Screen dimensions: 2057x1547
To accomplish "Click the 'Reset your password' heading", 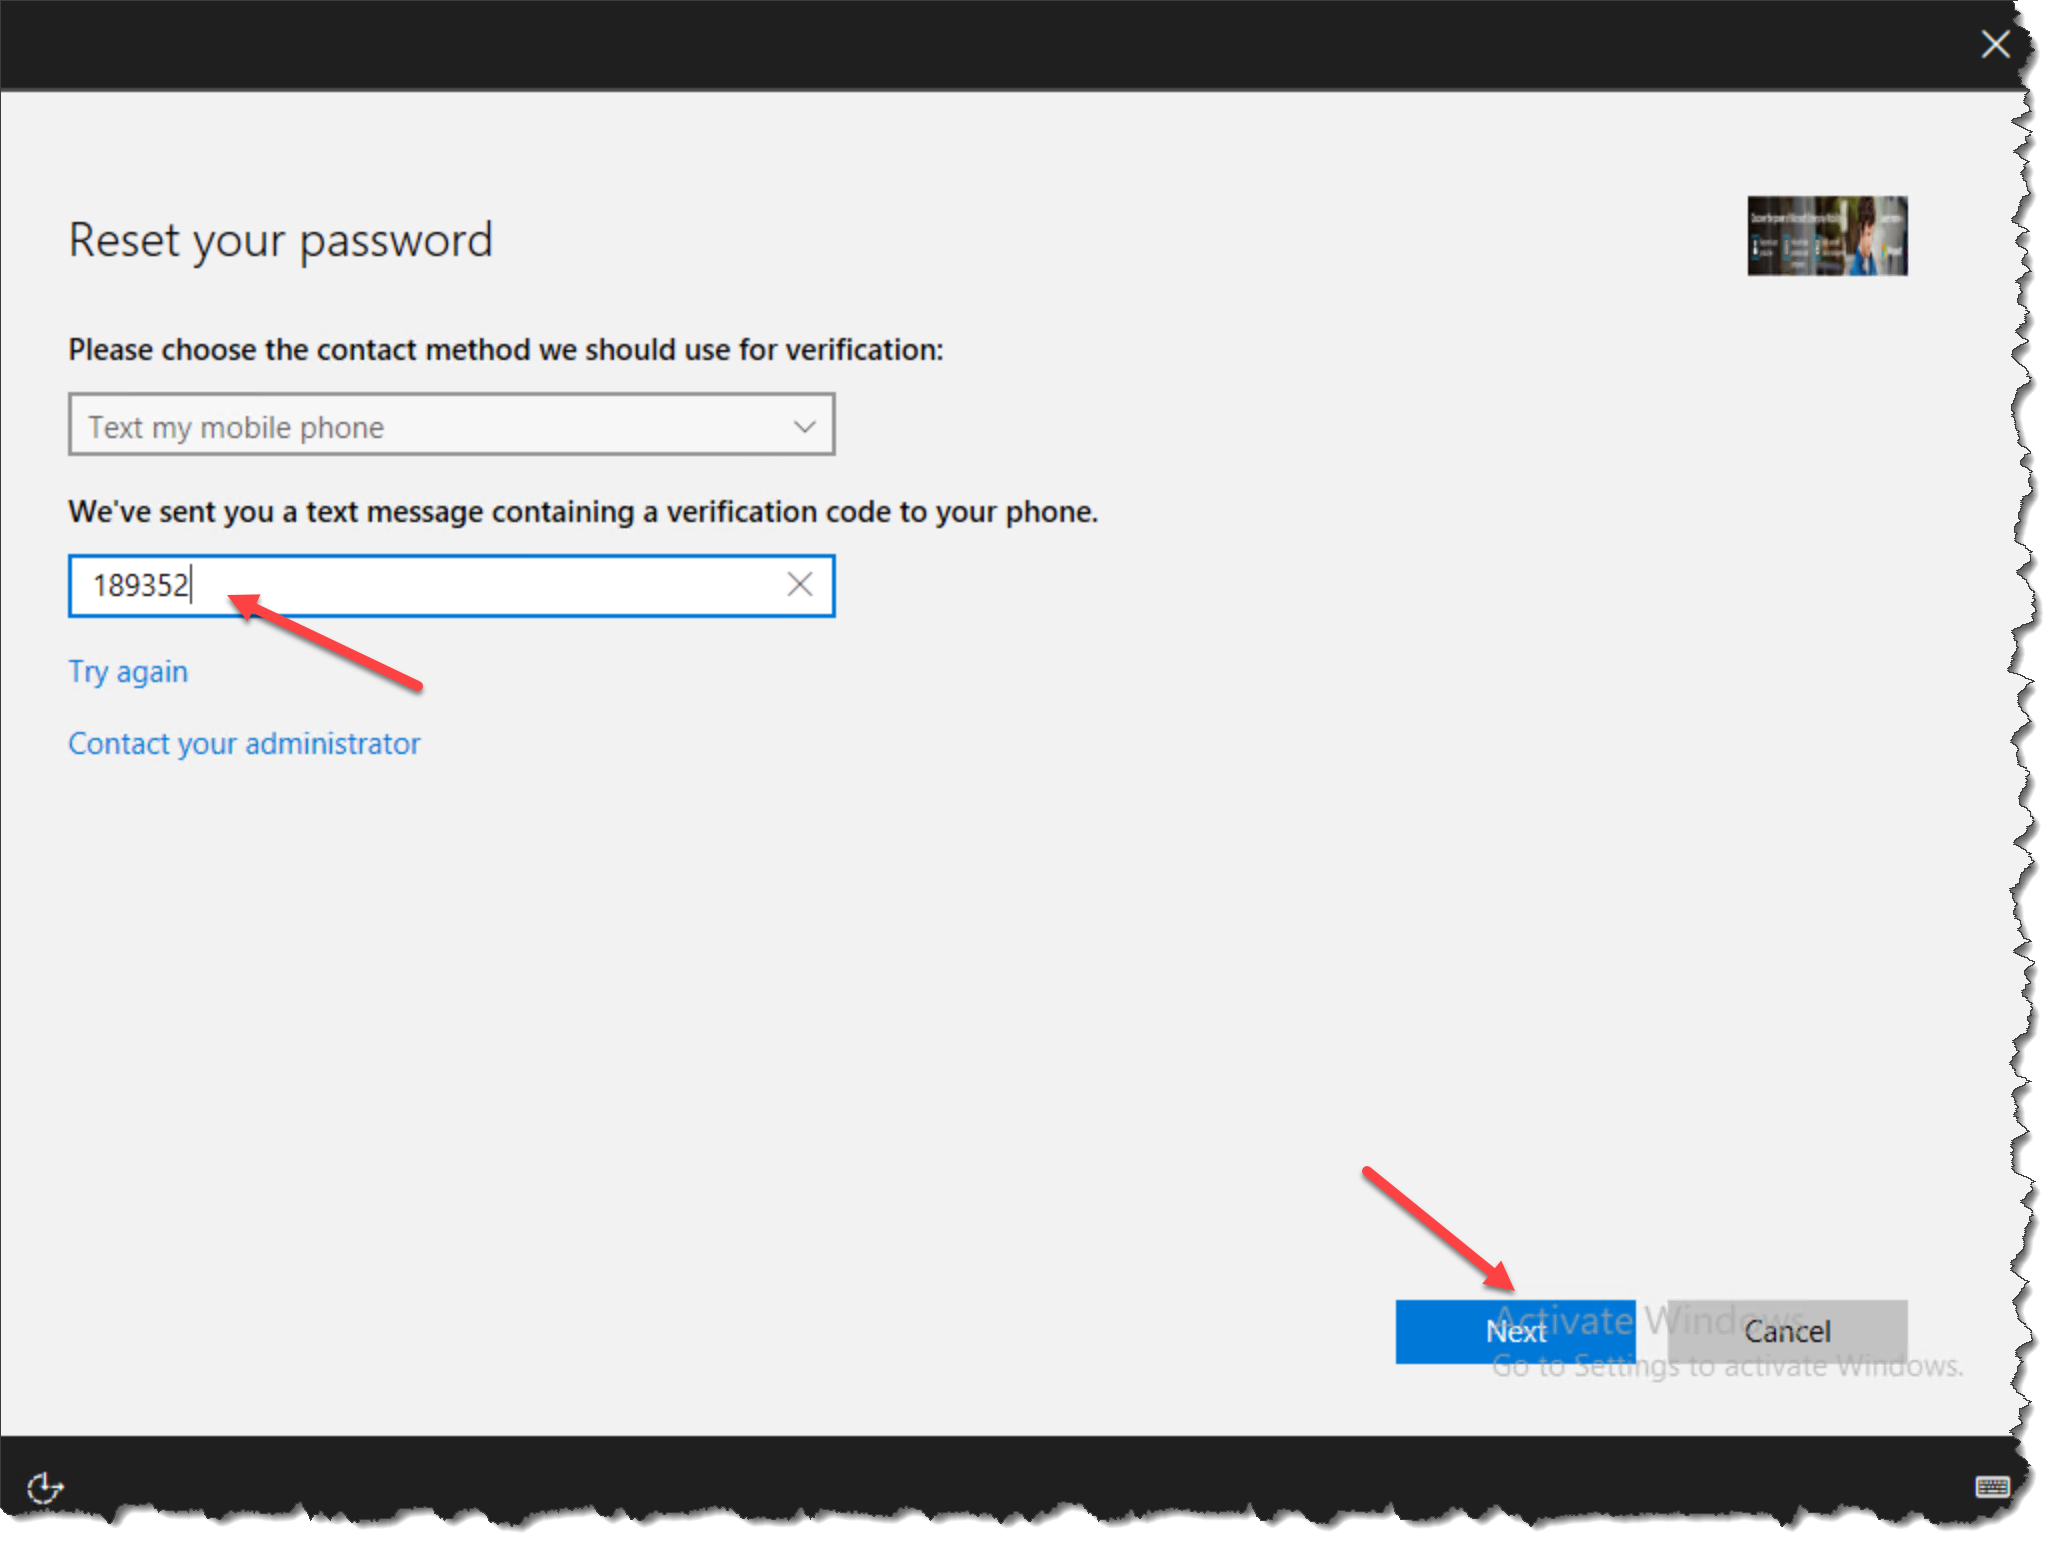I will pos(280,239).
